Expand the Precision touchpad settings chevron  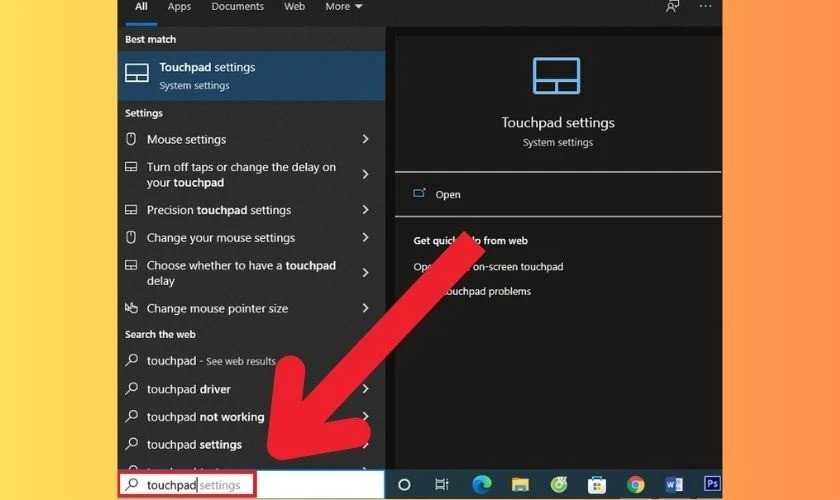(365, 210)
